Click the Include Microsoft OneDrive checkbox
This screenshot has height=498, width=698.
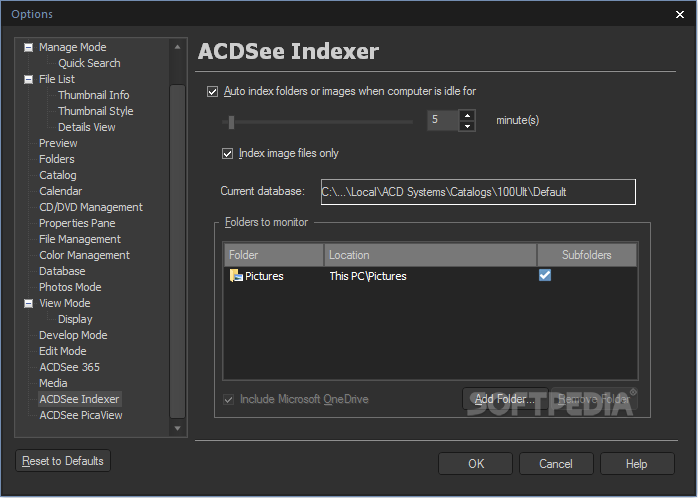pyautogui.click(x=228, y=400)
